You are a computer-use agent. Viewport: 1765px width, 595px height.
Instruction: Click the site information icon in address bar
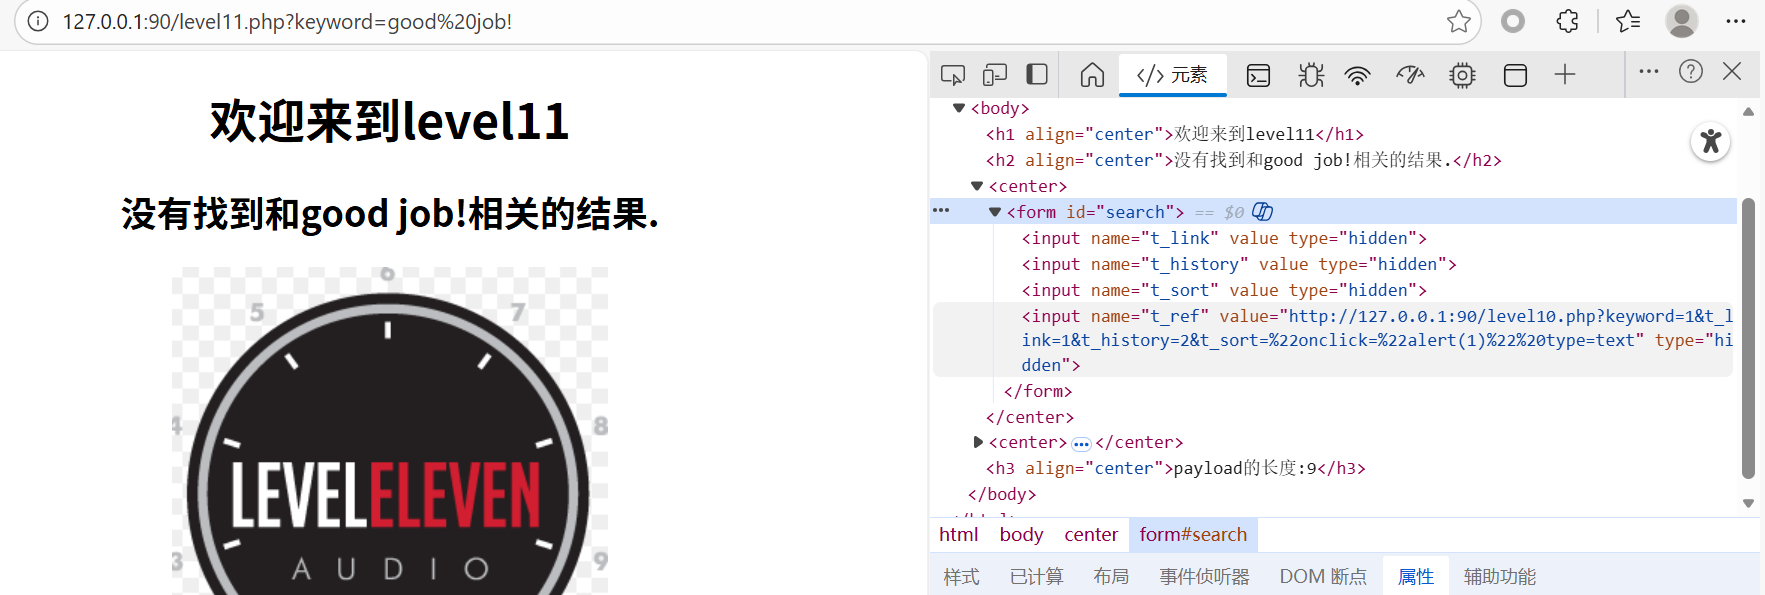38,21
